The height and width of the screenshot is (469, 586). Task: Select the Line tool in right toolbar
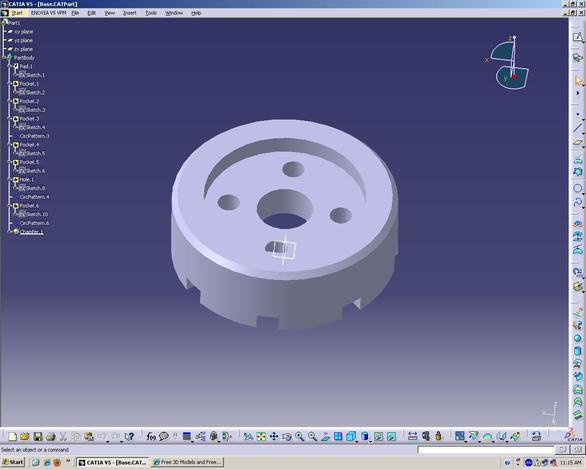click(578, 128)
